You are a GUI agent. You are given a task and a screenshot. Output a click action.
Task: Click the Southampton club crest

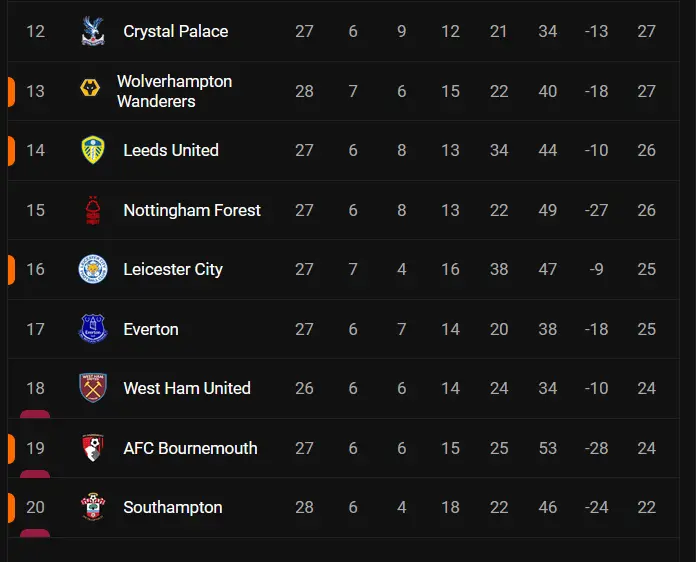pos(93,507)
